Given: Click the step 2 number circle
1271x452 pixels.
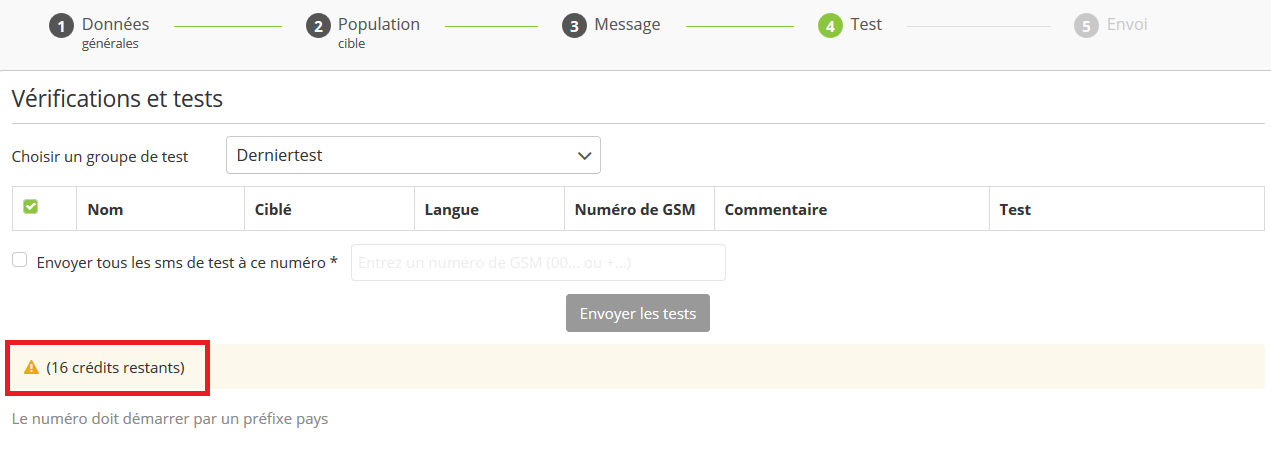Looking at the screenshot, I should coord(318,26).
